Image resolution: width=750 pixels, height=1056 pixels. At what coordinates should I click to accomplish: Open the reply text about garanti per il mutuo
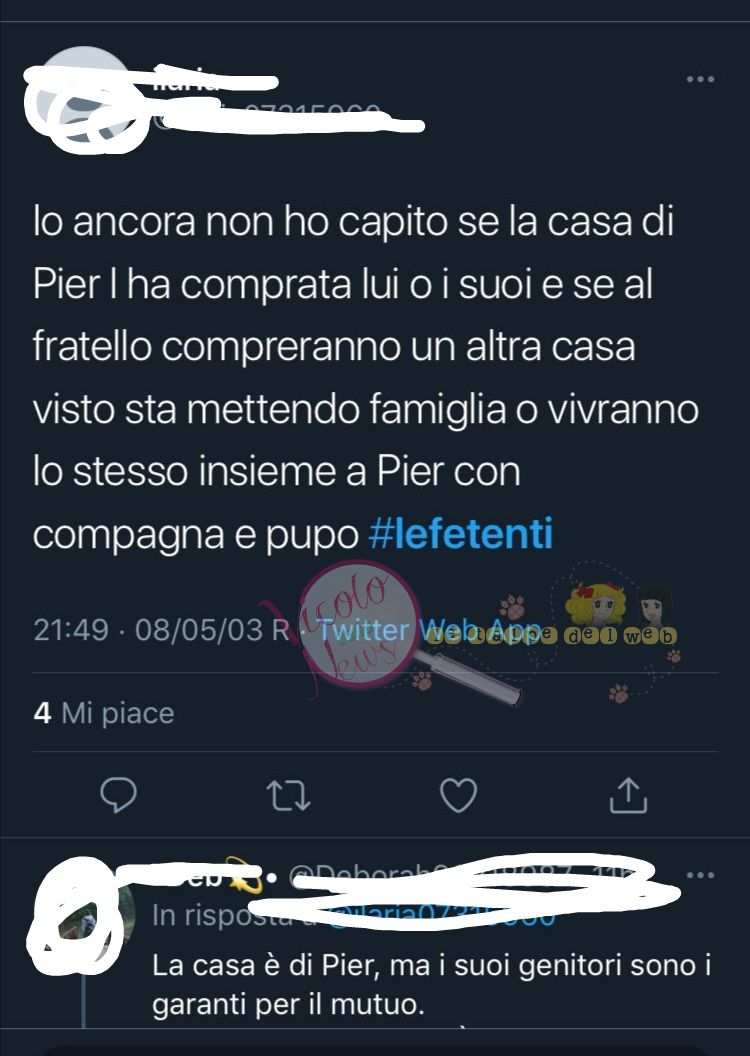tap(432, 985)
